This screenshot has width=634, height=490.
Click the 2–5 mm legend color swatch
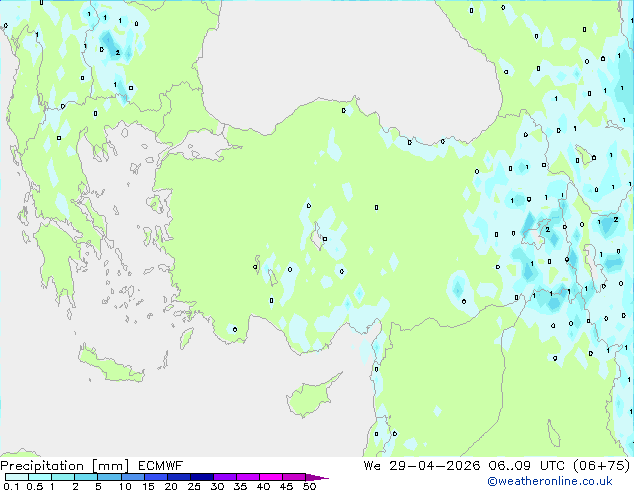point(86,477)
